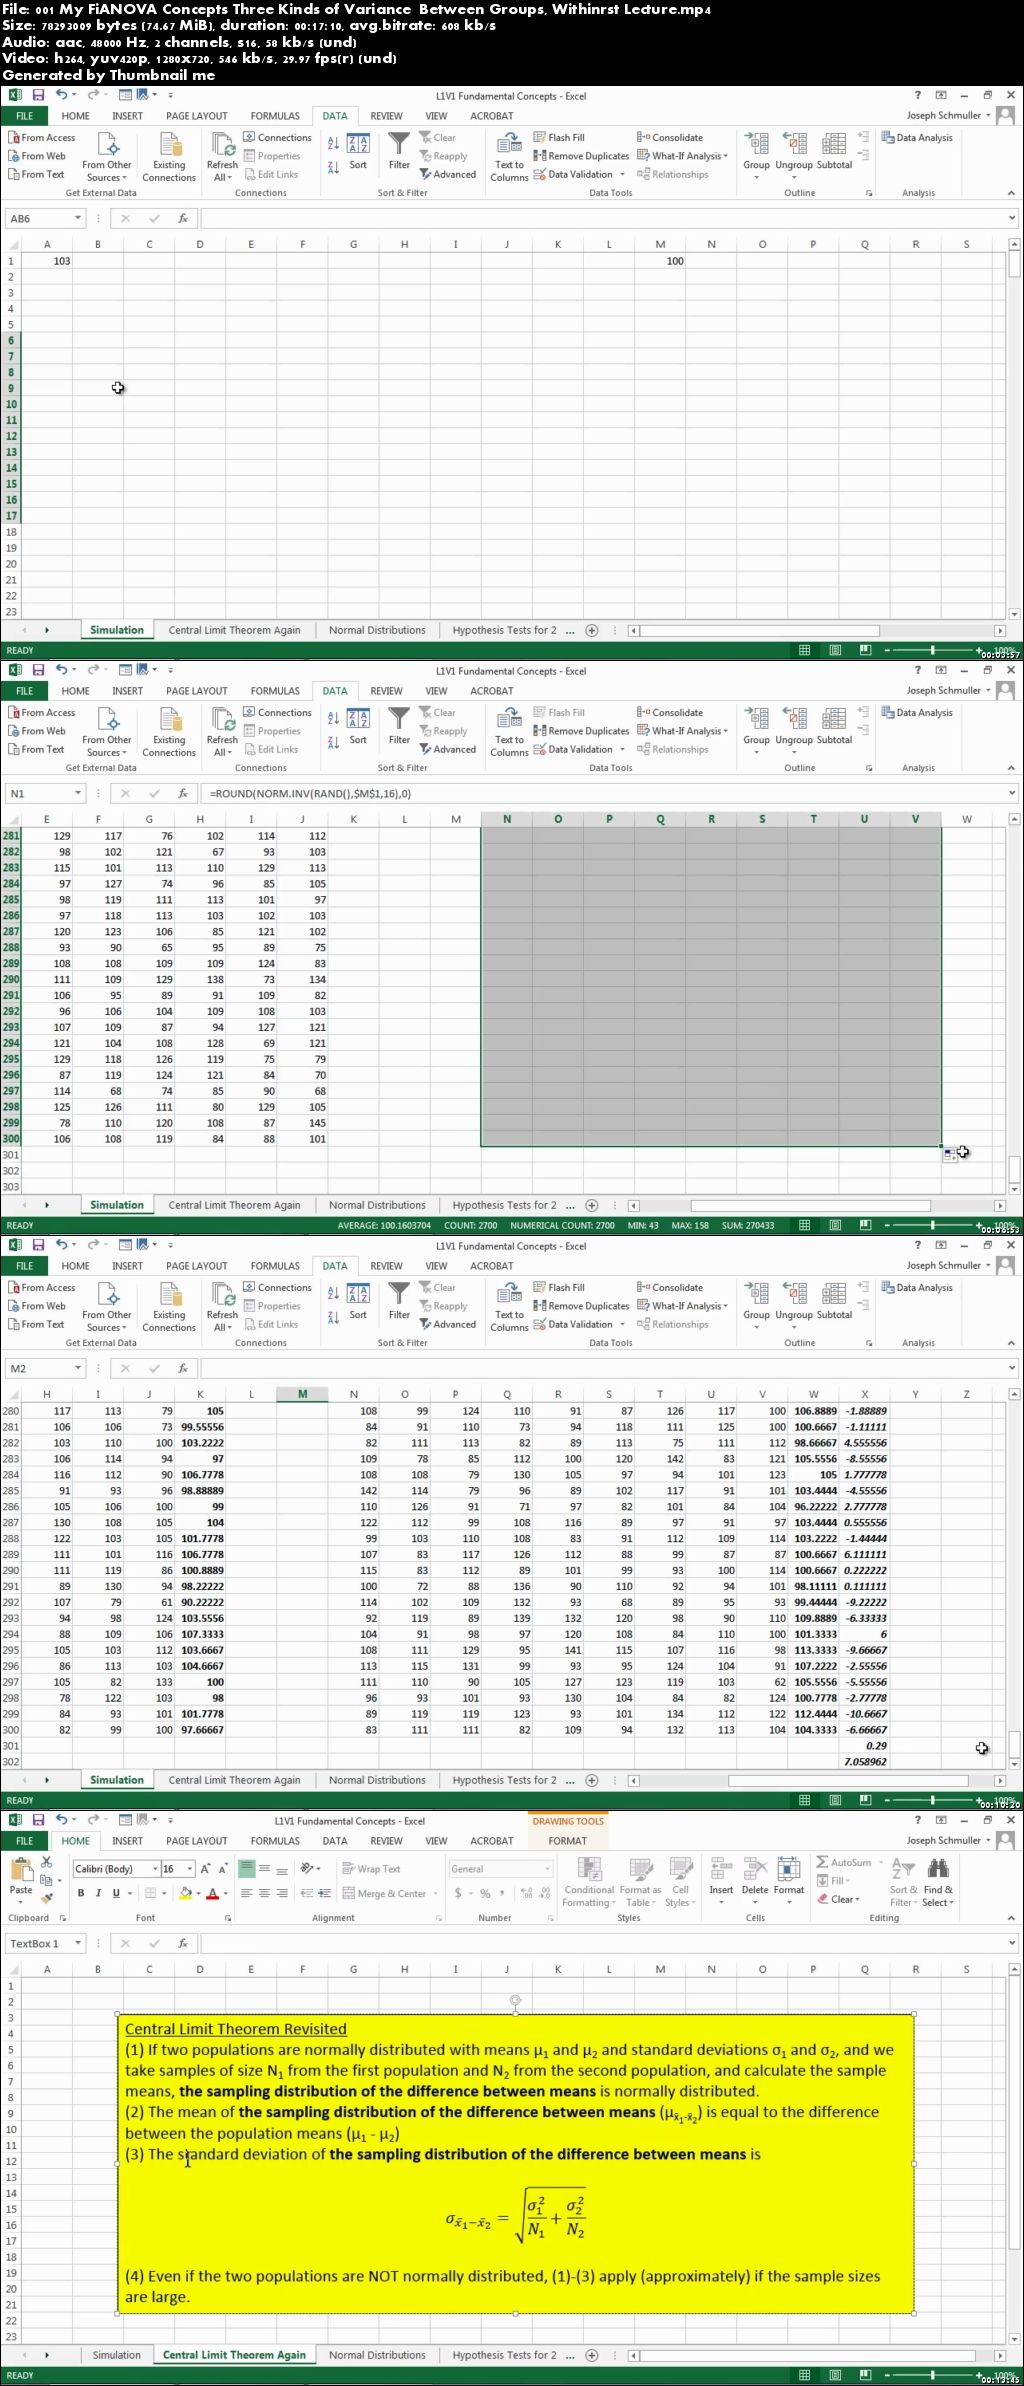Click Data Analysis in the AB6 frame

(x=917, y=138)
